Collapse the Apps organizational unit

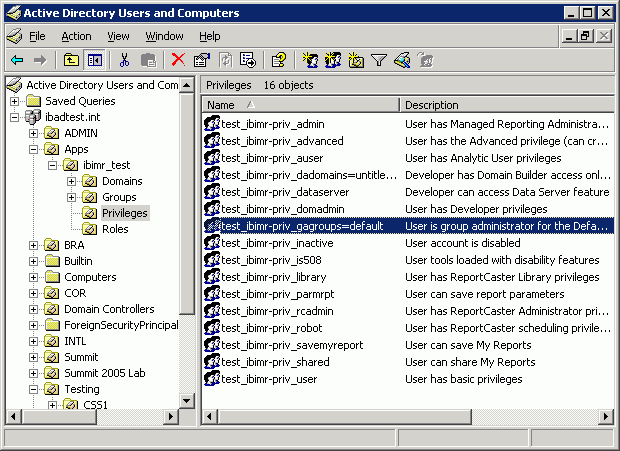33,149
